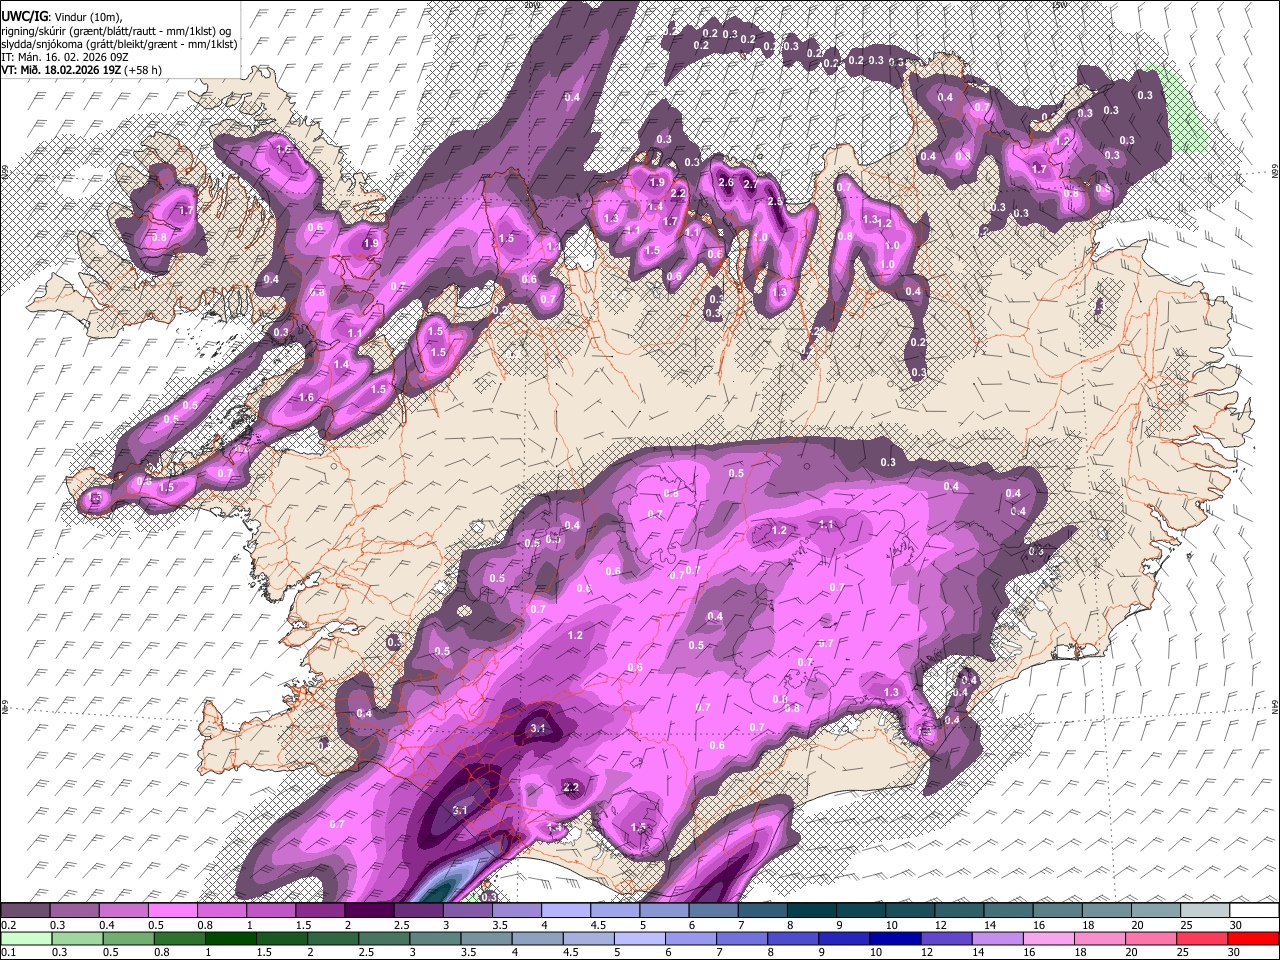
Task: Pick the 18 swatch in upper legend row
Action: (x=1106, y=911)
